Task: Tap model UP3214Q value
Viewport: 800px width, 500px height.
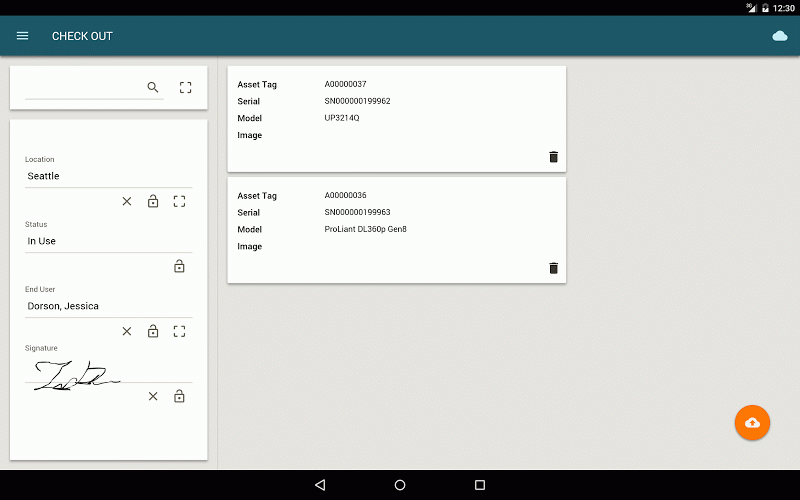Action: tap(342, 118)
